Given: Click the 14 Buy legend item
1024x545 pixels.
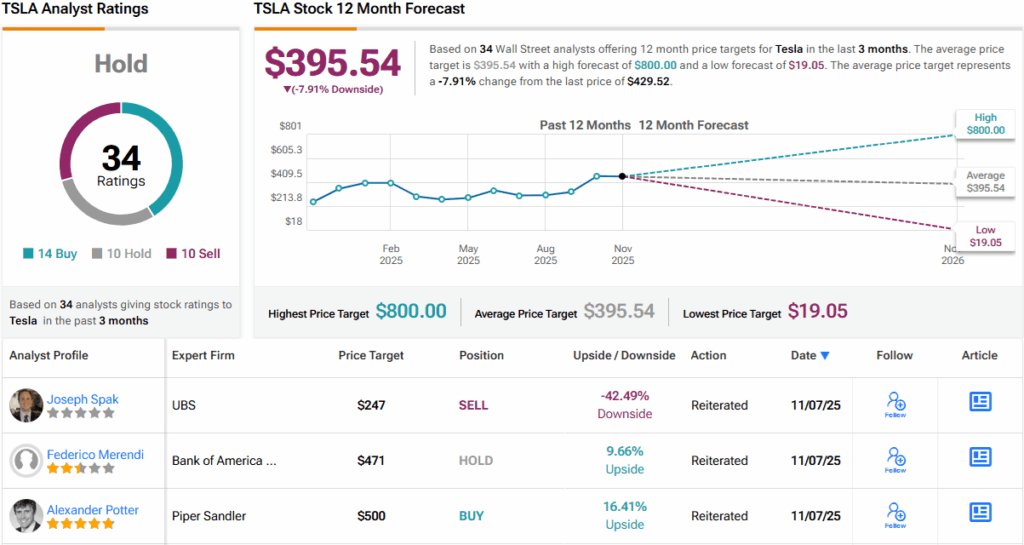Looking at the screenshot, I should coord(50,254).
